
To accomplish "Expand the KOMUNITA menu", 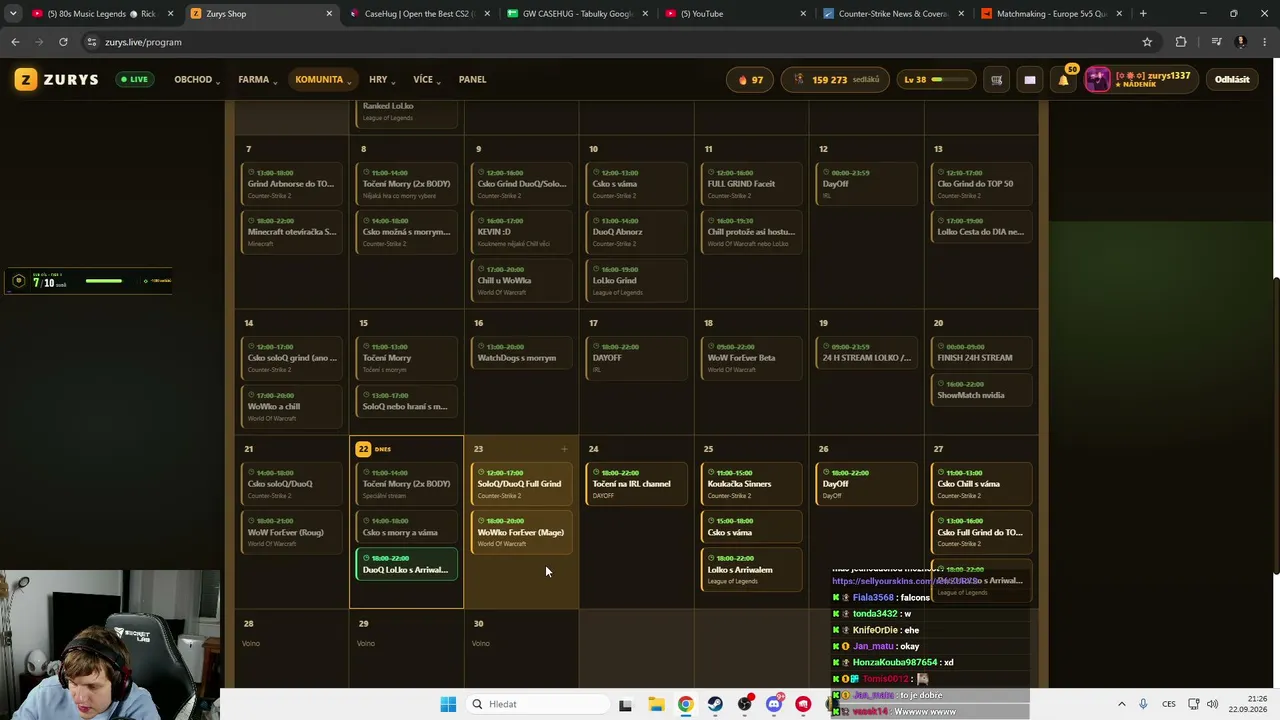I will click(323, 80).
